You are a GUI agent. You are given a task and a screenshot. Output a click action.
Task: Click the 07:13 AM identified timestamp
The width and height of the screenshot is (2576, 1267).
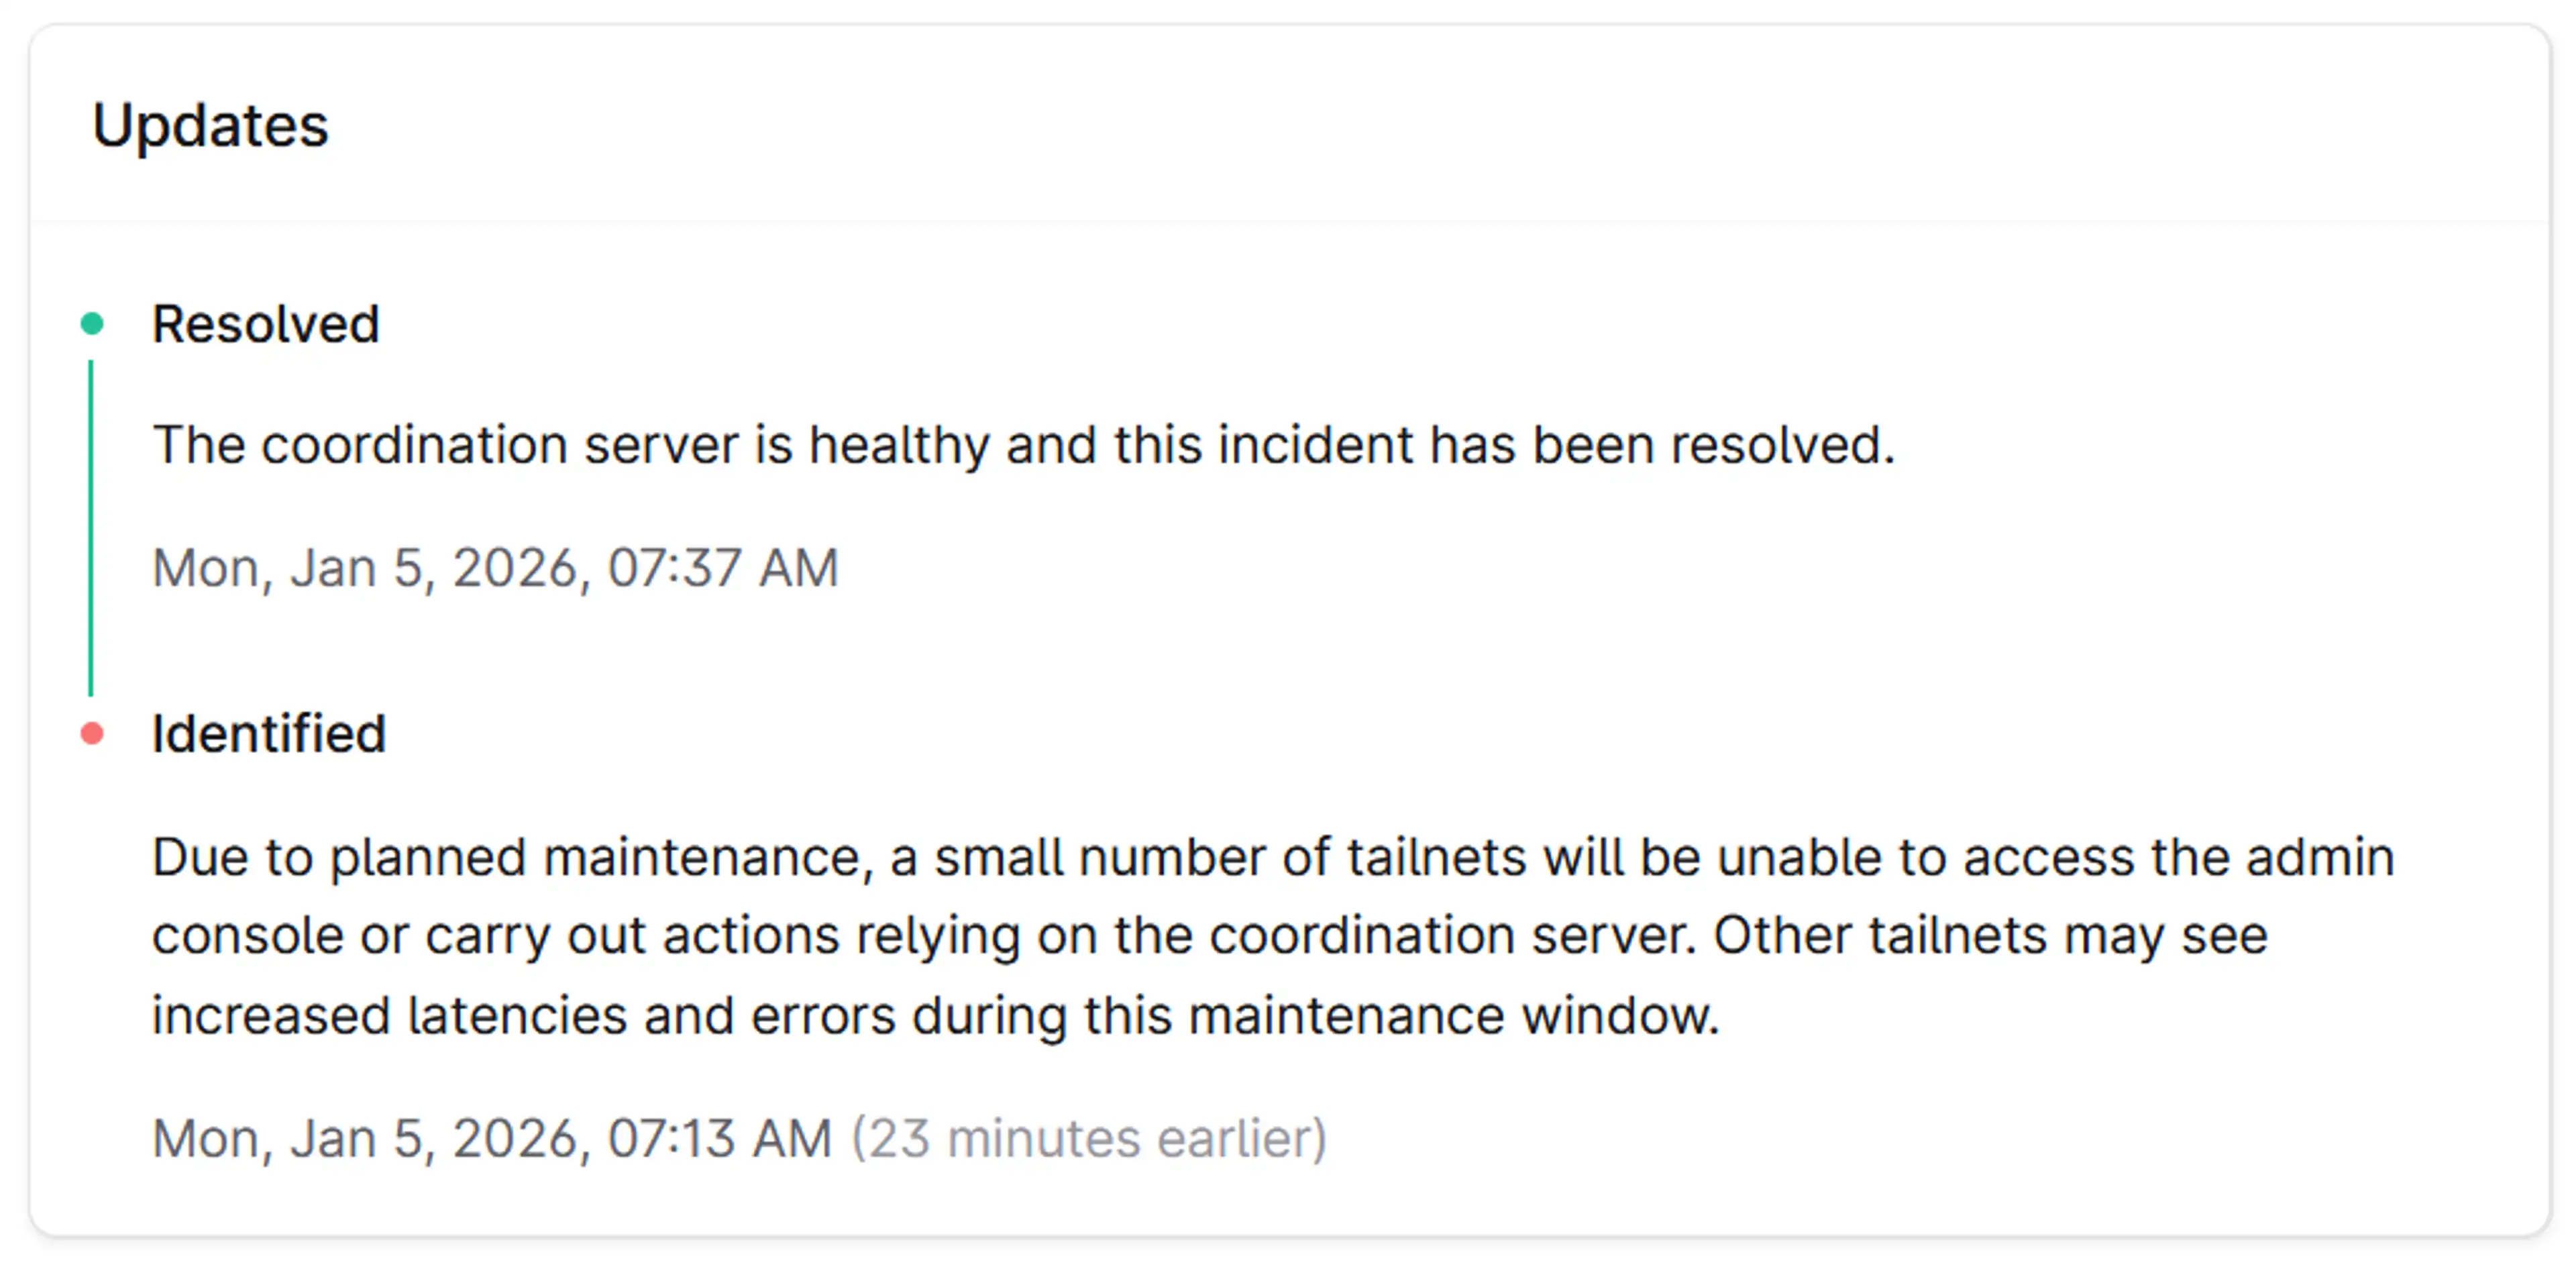491,1138
